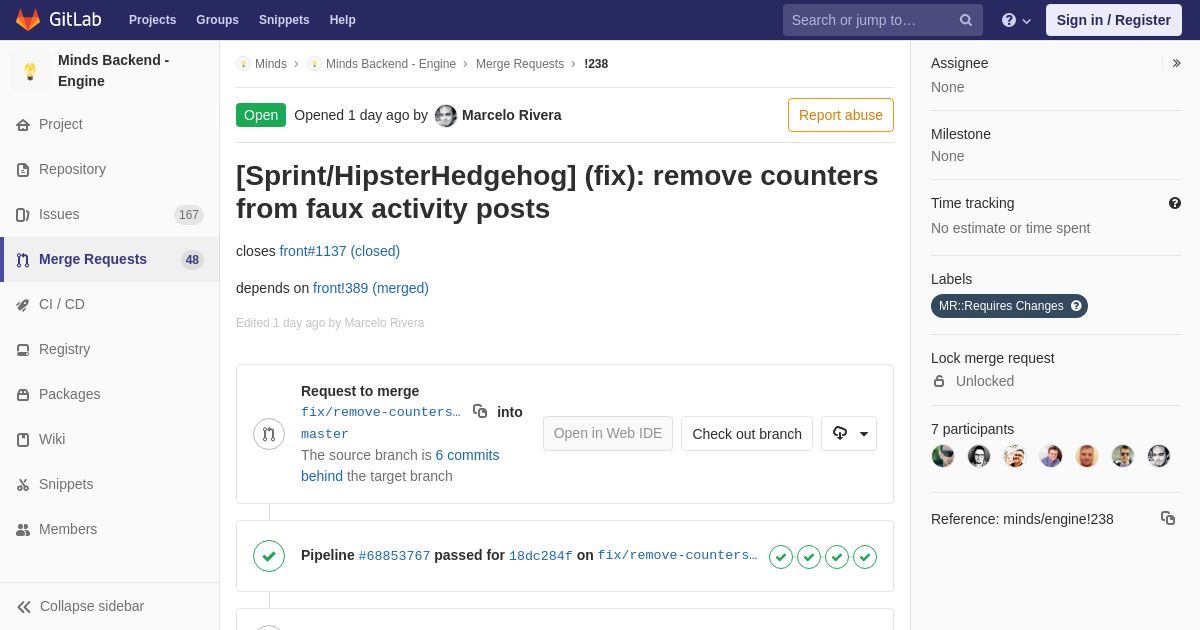Copy the merge request reference
Viewport: 1200px width, 630px height.
[x=1168, y=518]
